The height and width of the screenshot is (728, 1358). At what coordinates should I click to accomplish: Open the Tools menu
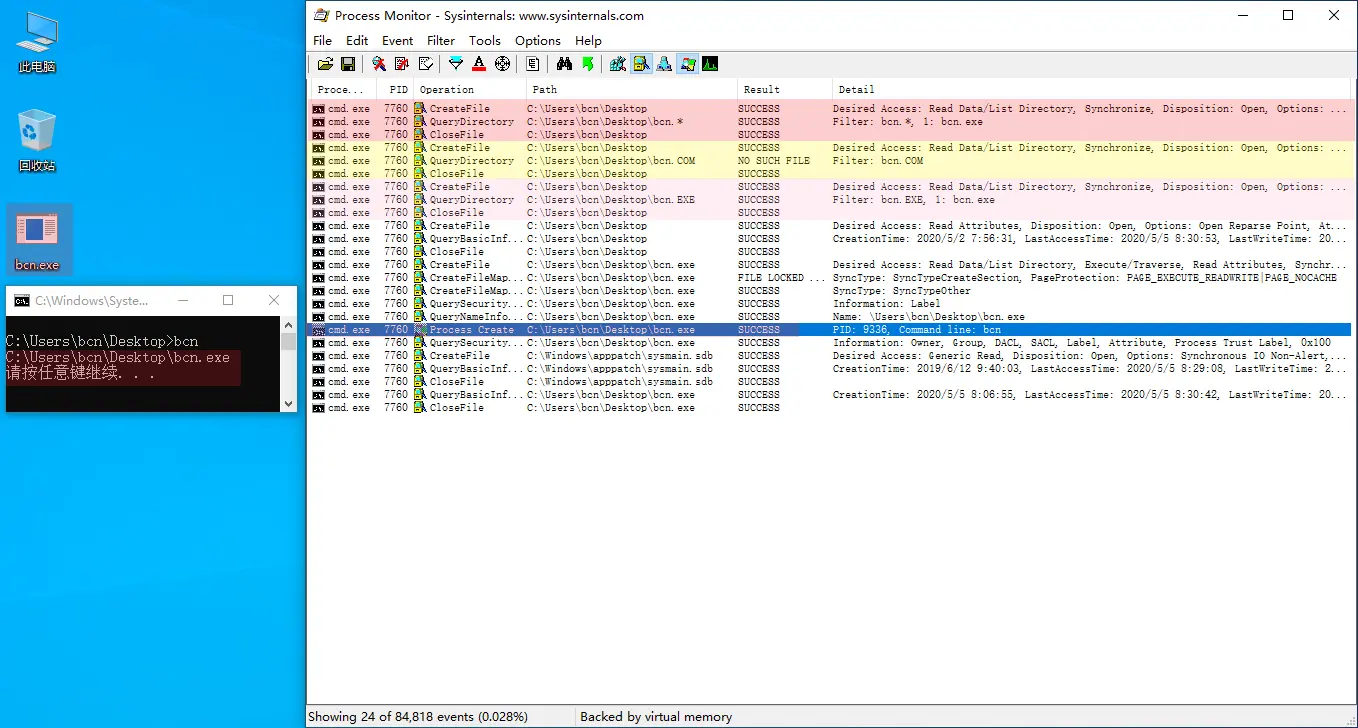(484, 41)
